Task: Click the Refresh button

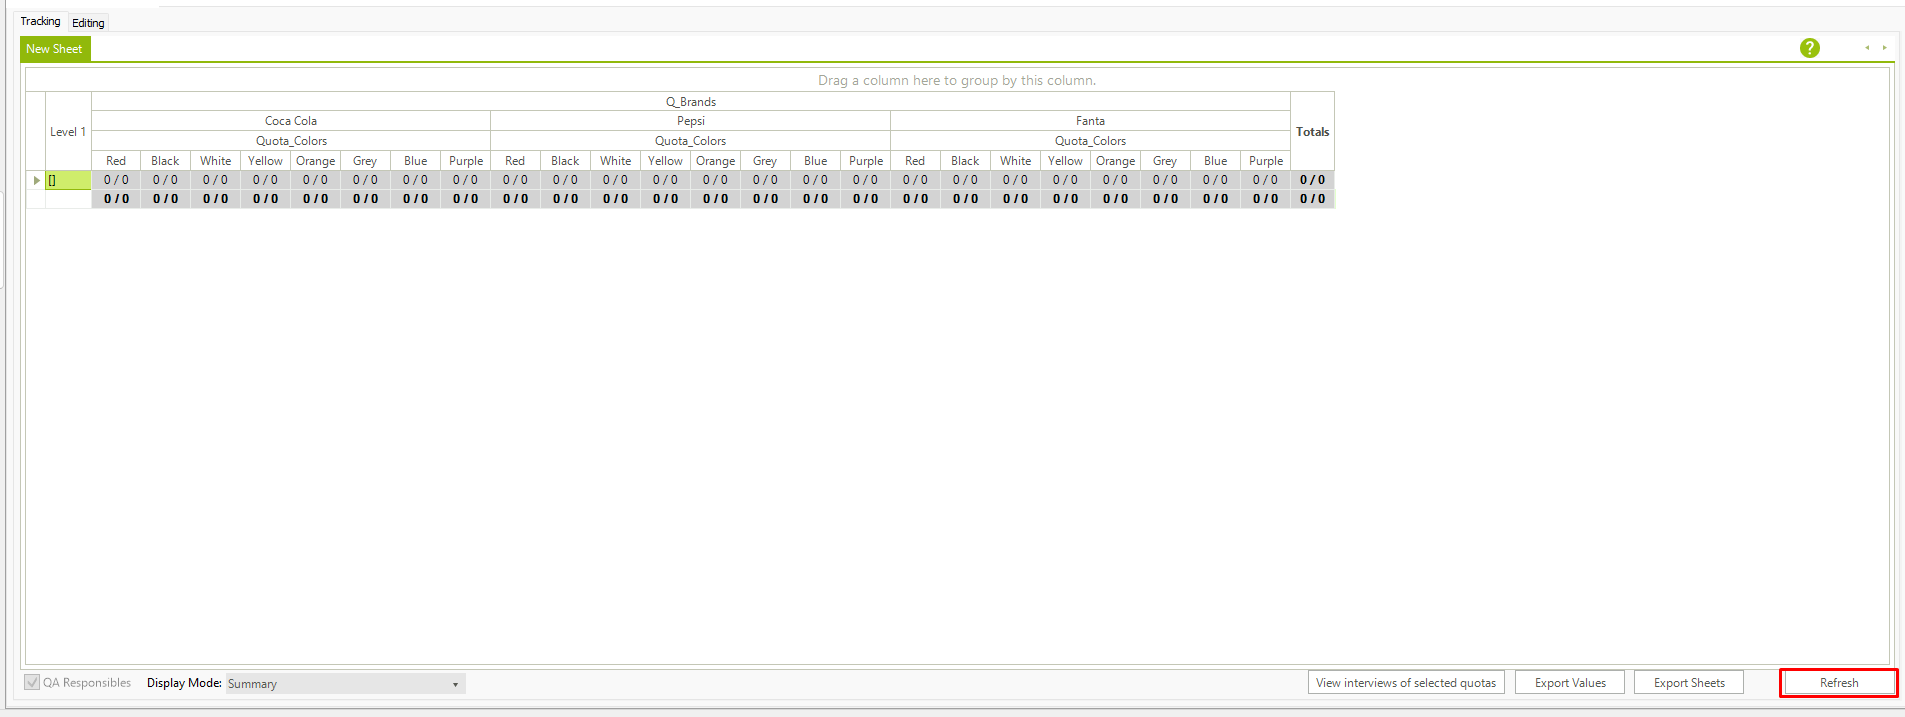Action: [x=1839, y=682]
